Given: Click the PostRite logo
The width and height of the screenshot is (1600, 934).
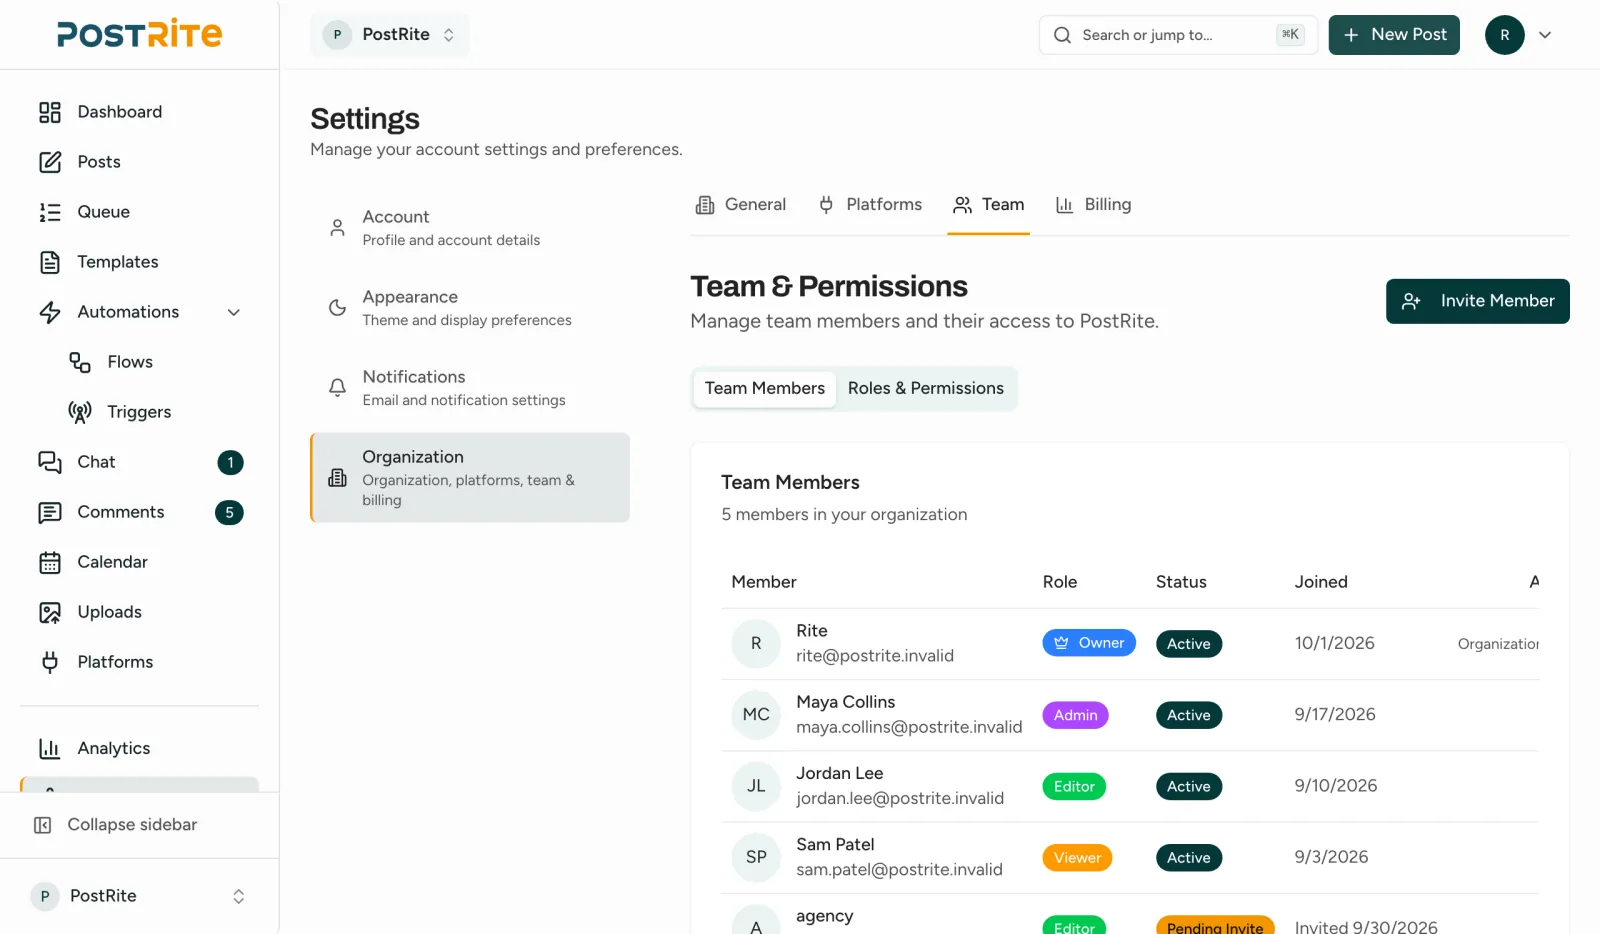Looking at the screenshot, I should coord(140,34).
